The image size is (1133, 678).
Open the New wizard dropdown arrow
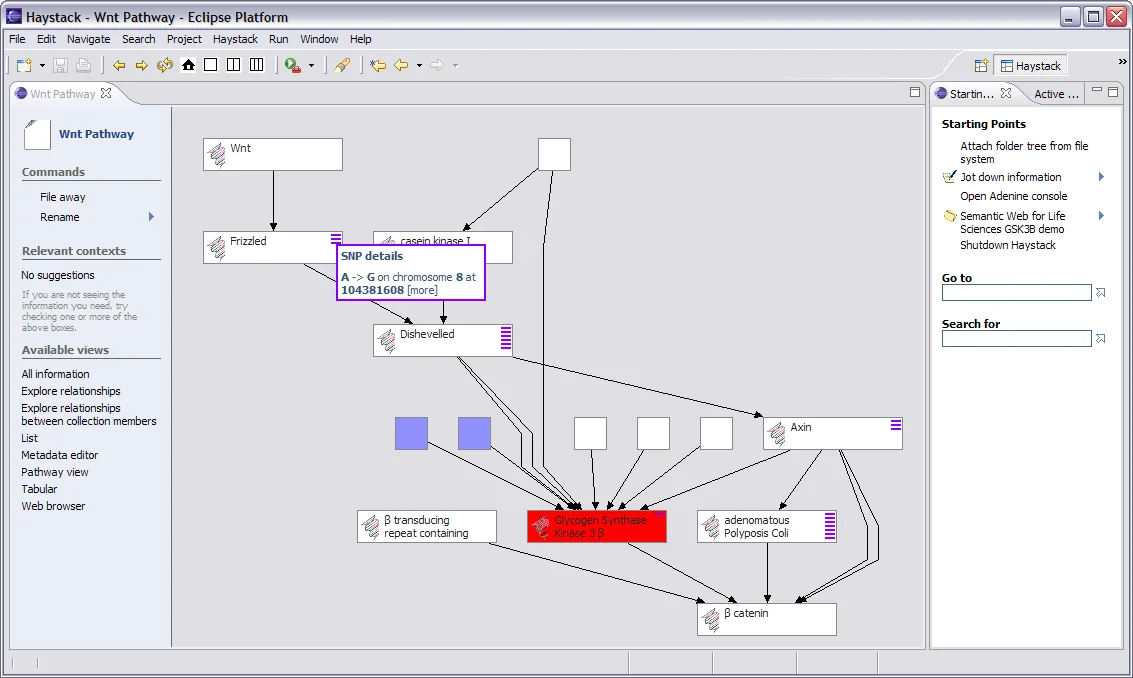click(42, 66)
